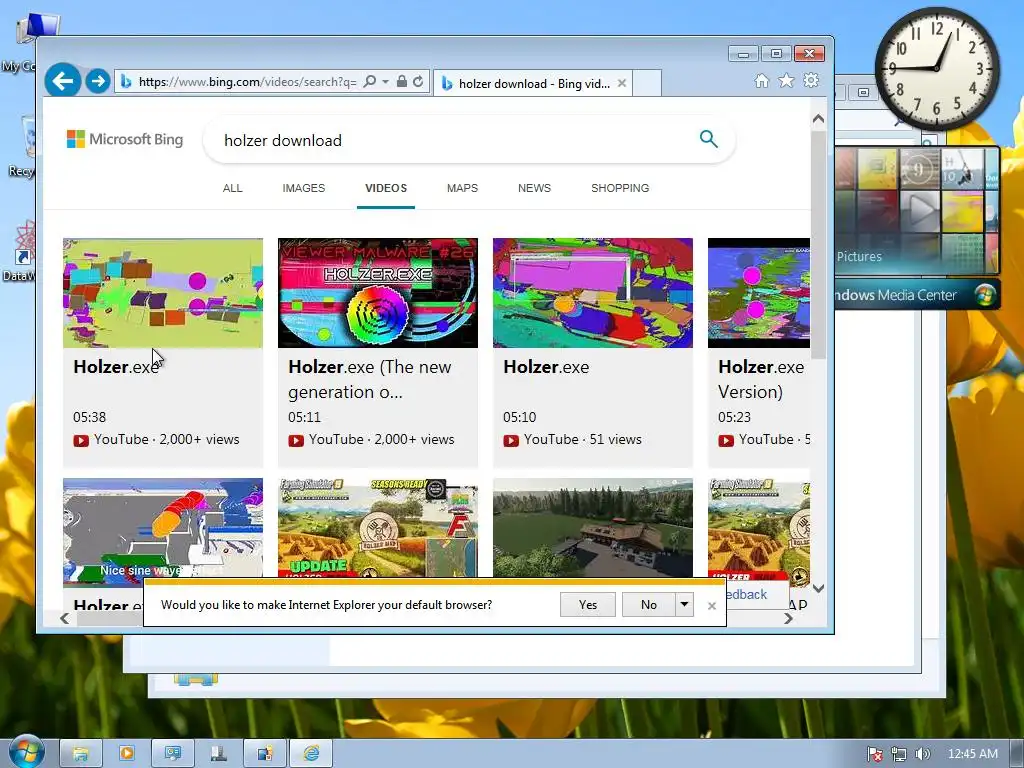Open the farmhouse landscape video thumbnail

point(592,528)
